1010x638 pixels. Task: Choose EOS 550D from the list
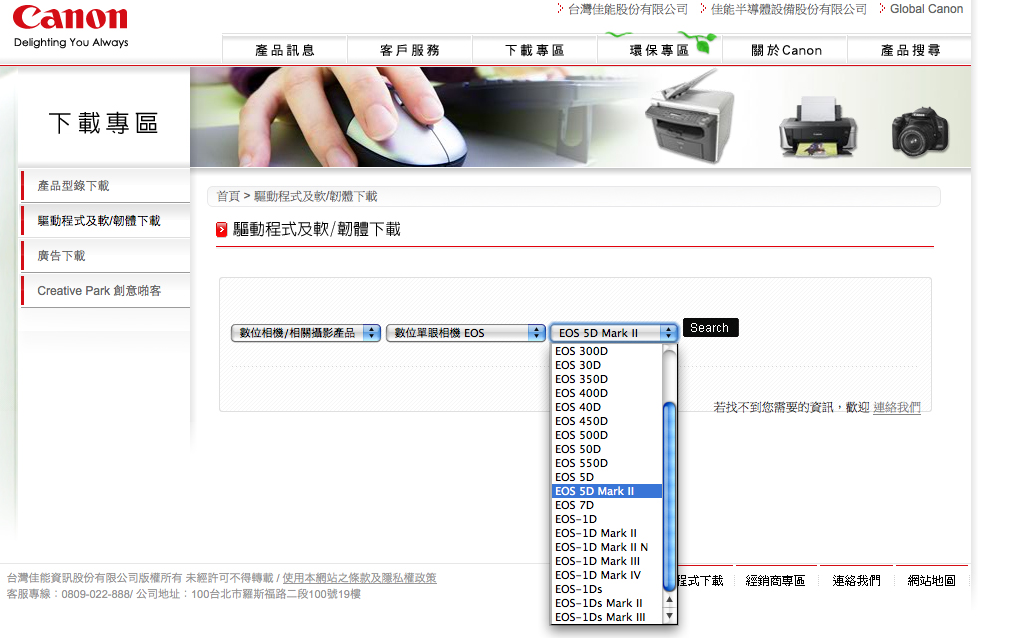tap(607, 463)
